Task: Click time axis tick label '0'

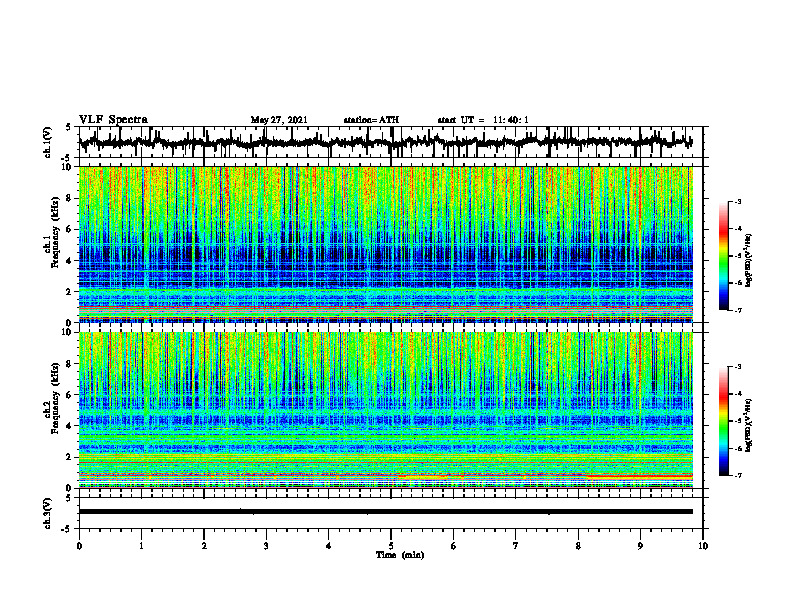Action: [x=79, y=546]
